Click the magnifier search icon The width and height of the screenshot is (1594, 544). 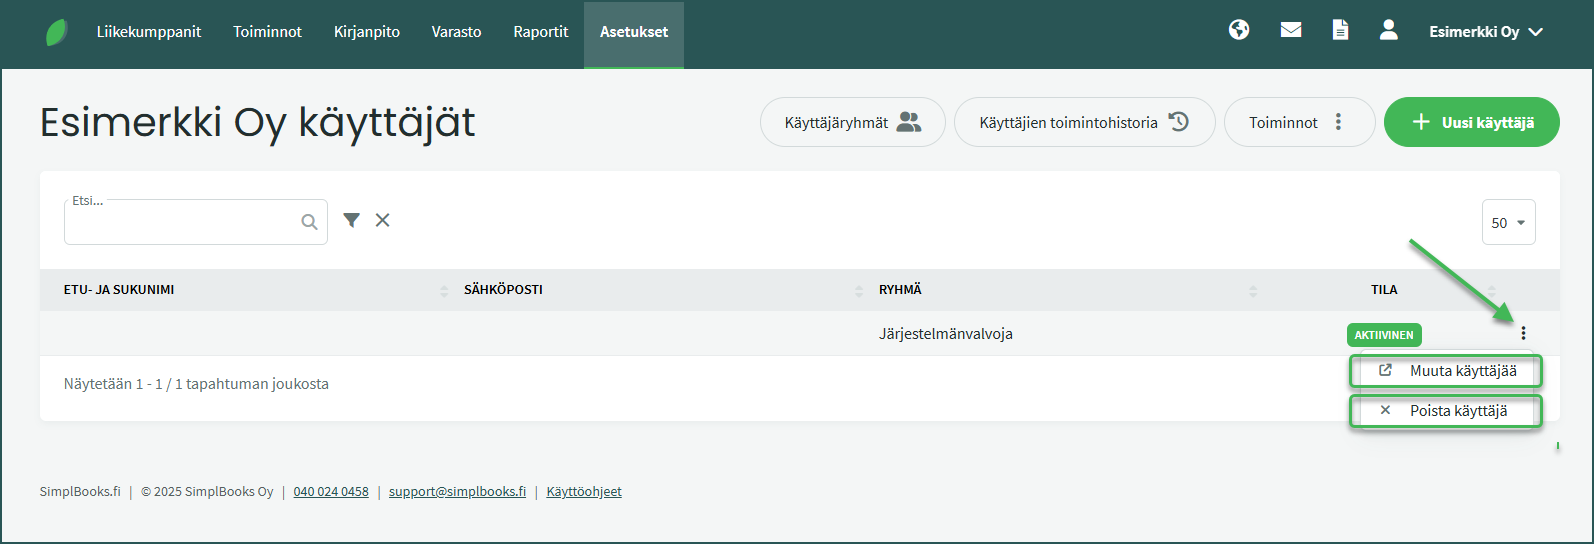pyautogui.click(x=309, y=222)
